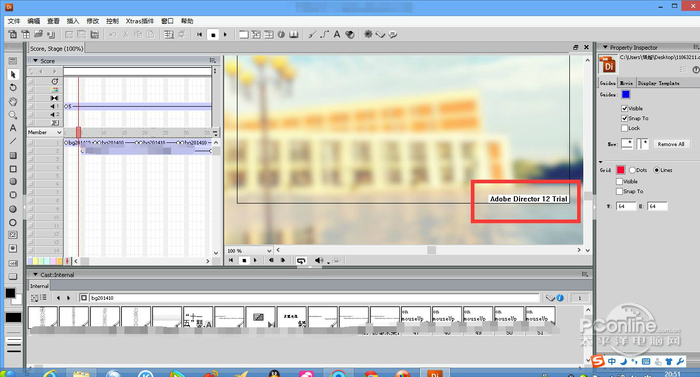Open Xtras插件 menu
Image resolution: width=700 pixels, height=377 pixels.
click(139, 21)
